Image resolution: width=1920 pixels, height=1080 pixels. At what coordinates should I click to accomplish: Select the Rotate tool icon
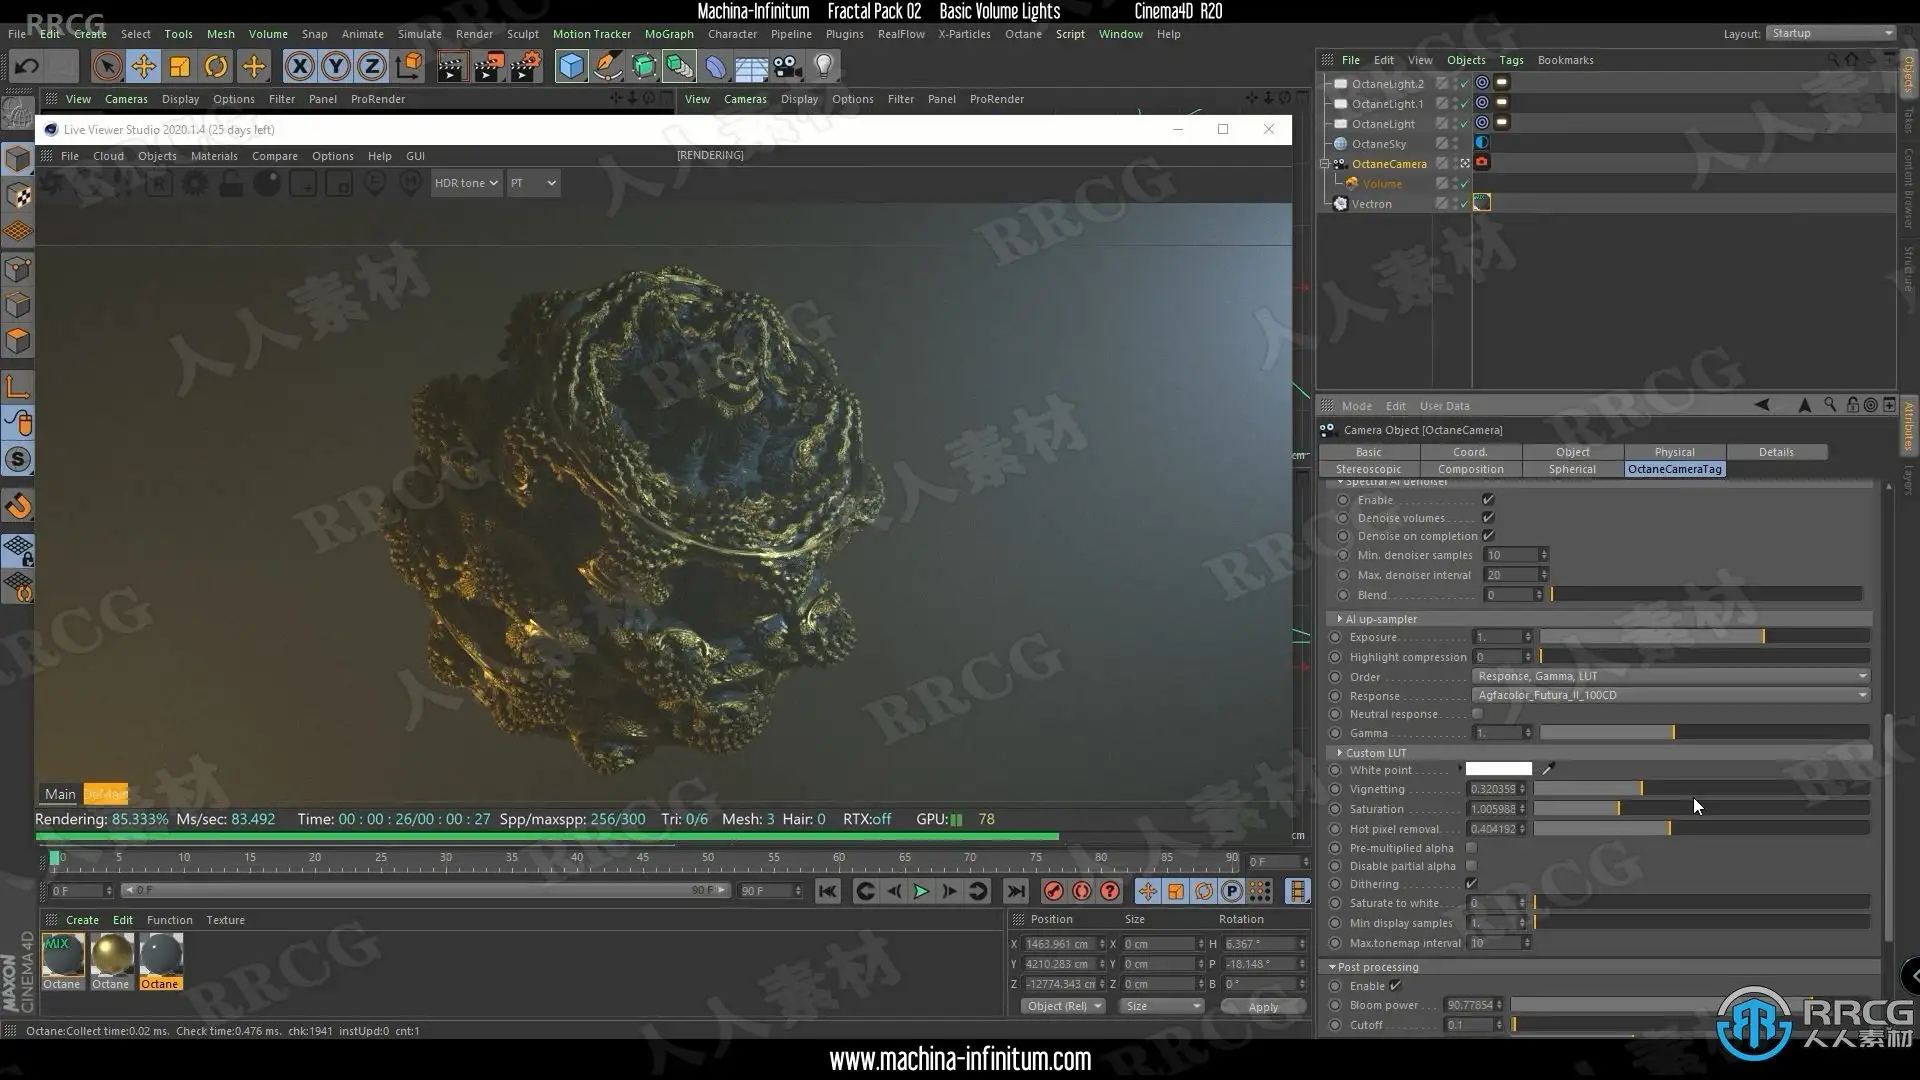(x=216, y=67)
